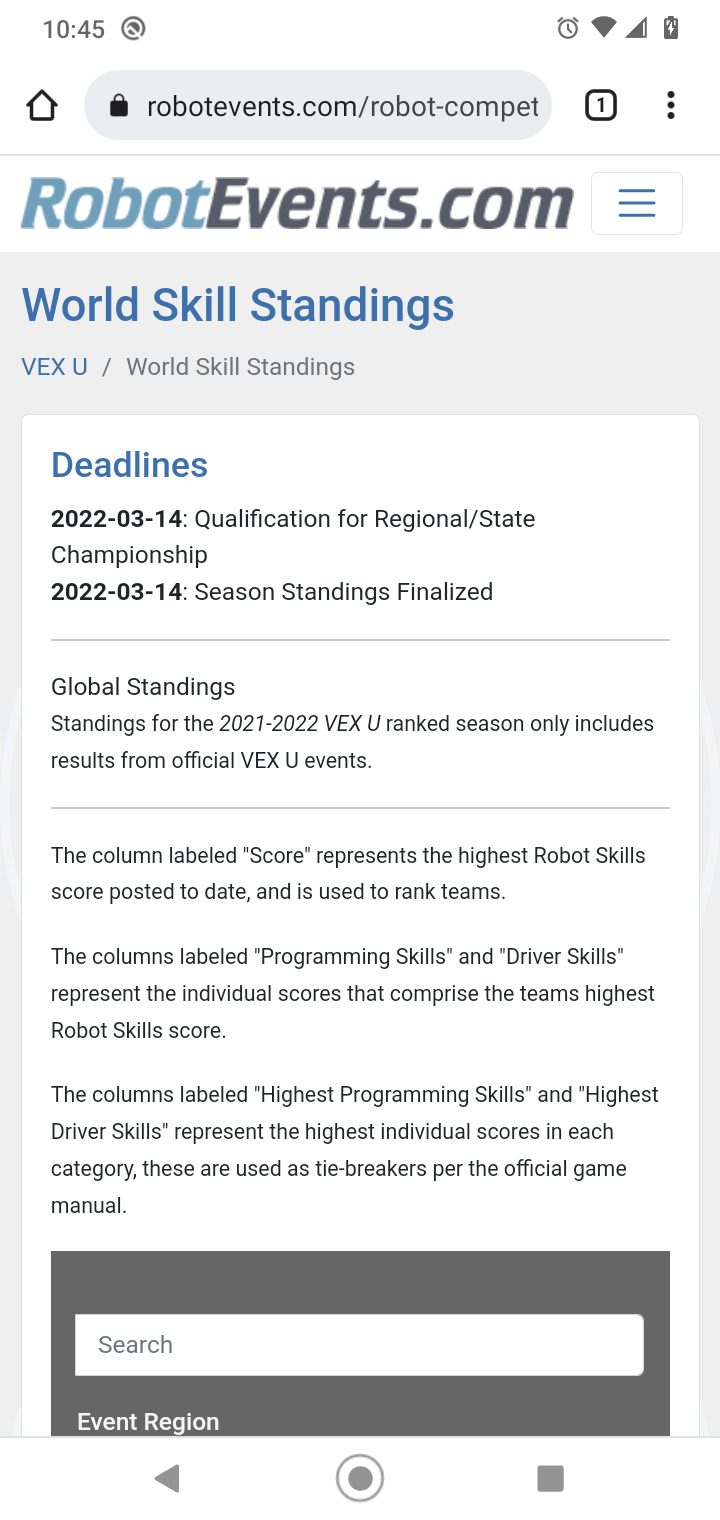This screenshot has width=720, height=1520.
Task: Tap the Android back navigation button
Action: (x=167, y=1478)
